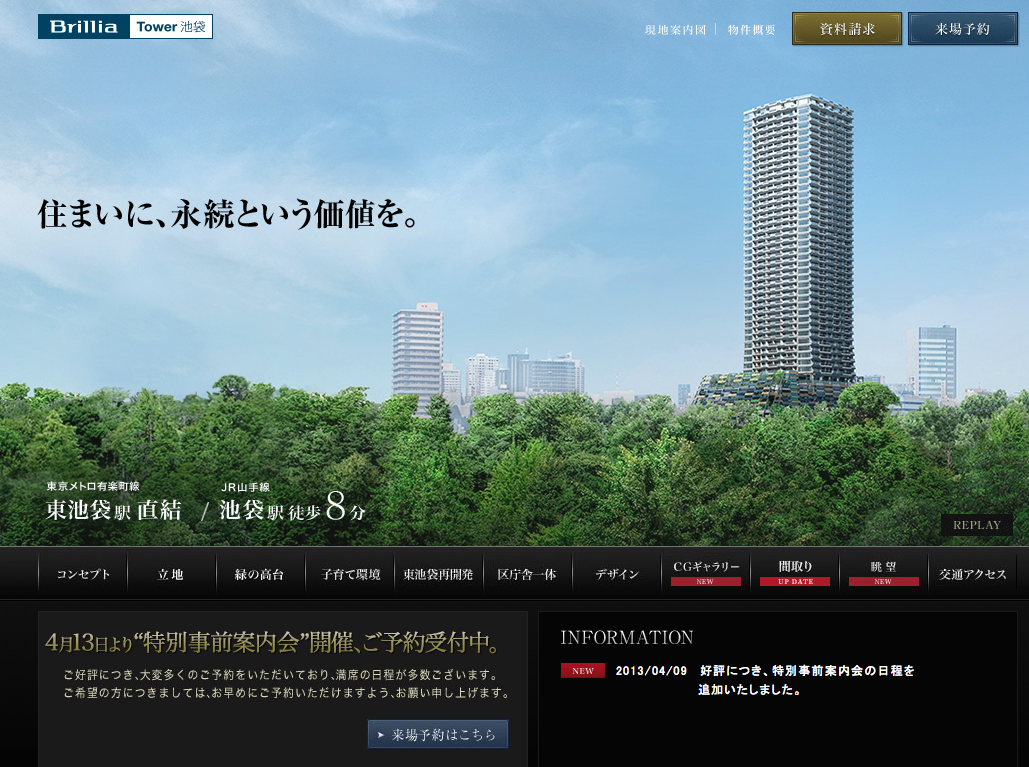1029x767 pixels.
Task: Click the gold 資料請求 button
Action: point(846,29)
